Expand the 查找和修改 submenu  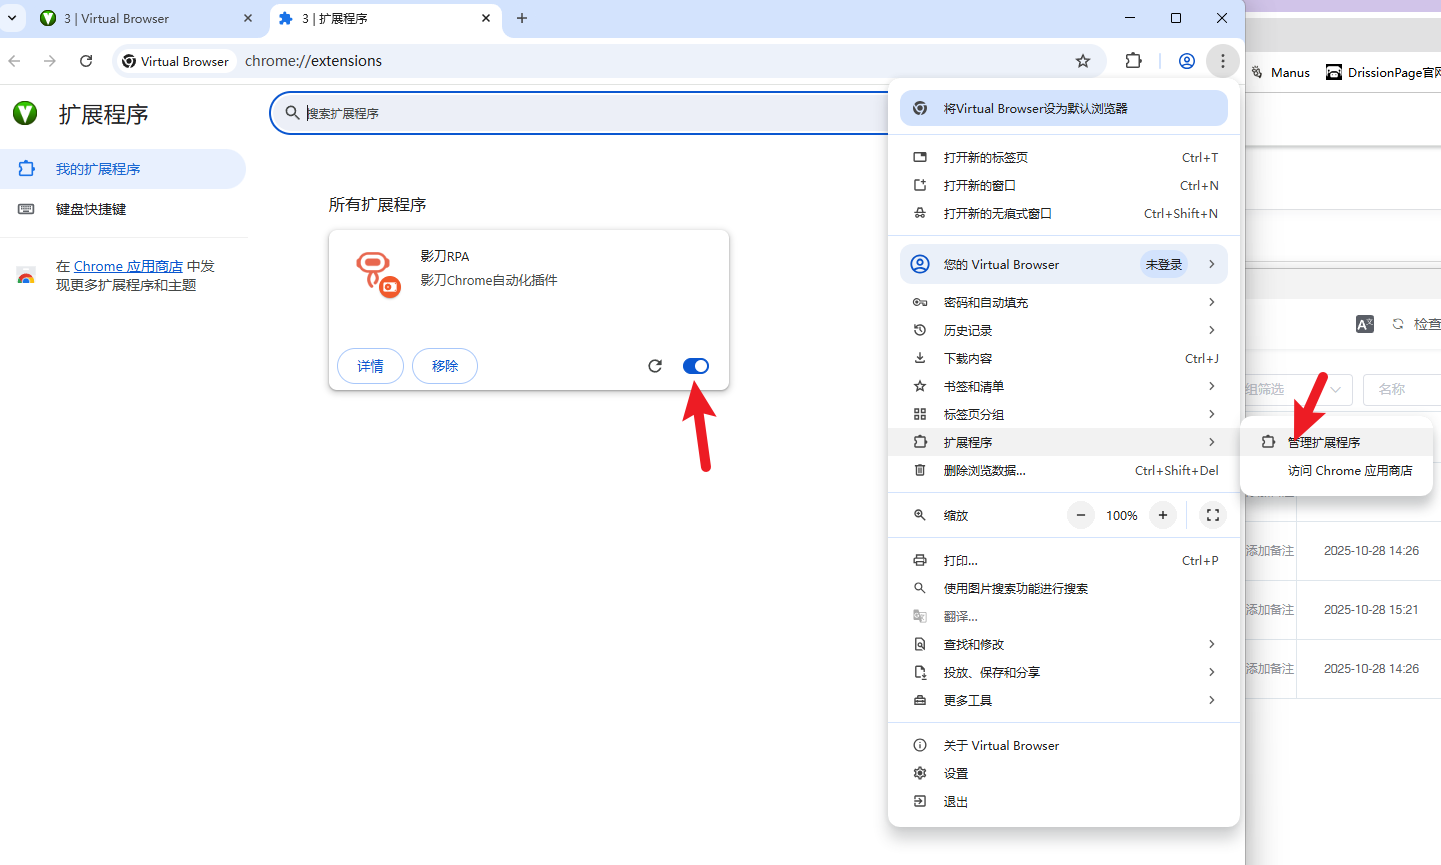(1064, 644)
